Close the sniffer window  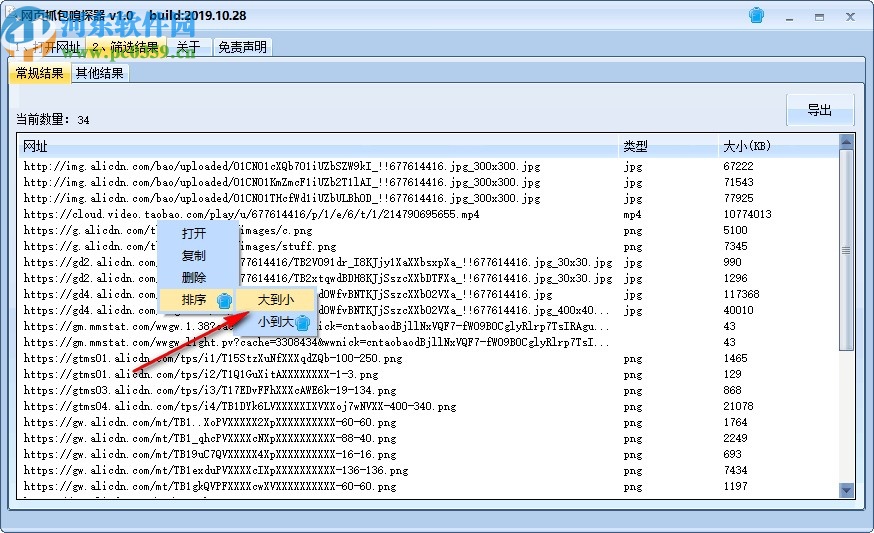[x=850, y=17]
